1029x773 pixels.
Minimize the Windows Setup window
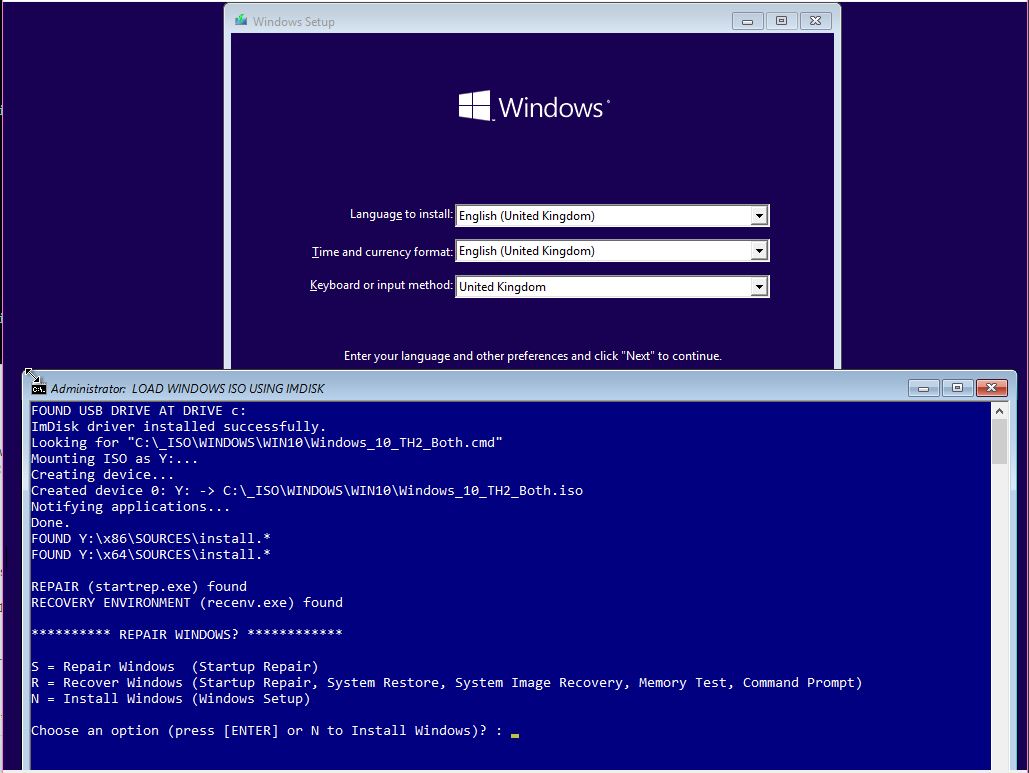pos(747,20)
